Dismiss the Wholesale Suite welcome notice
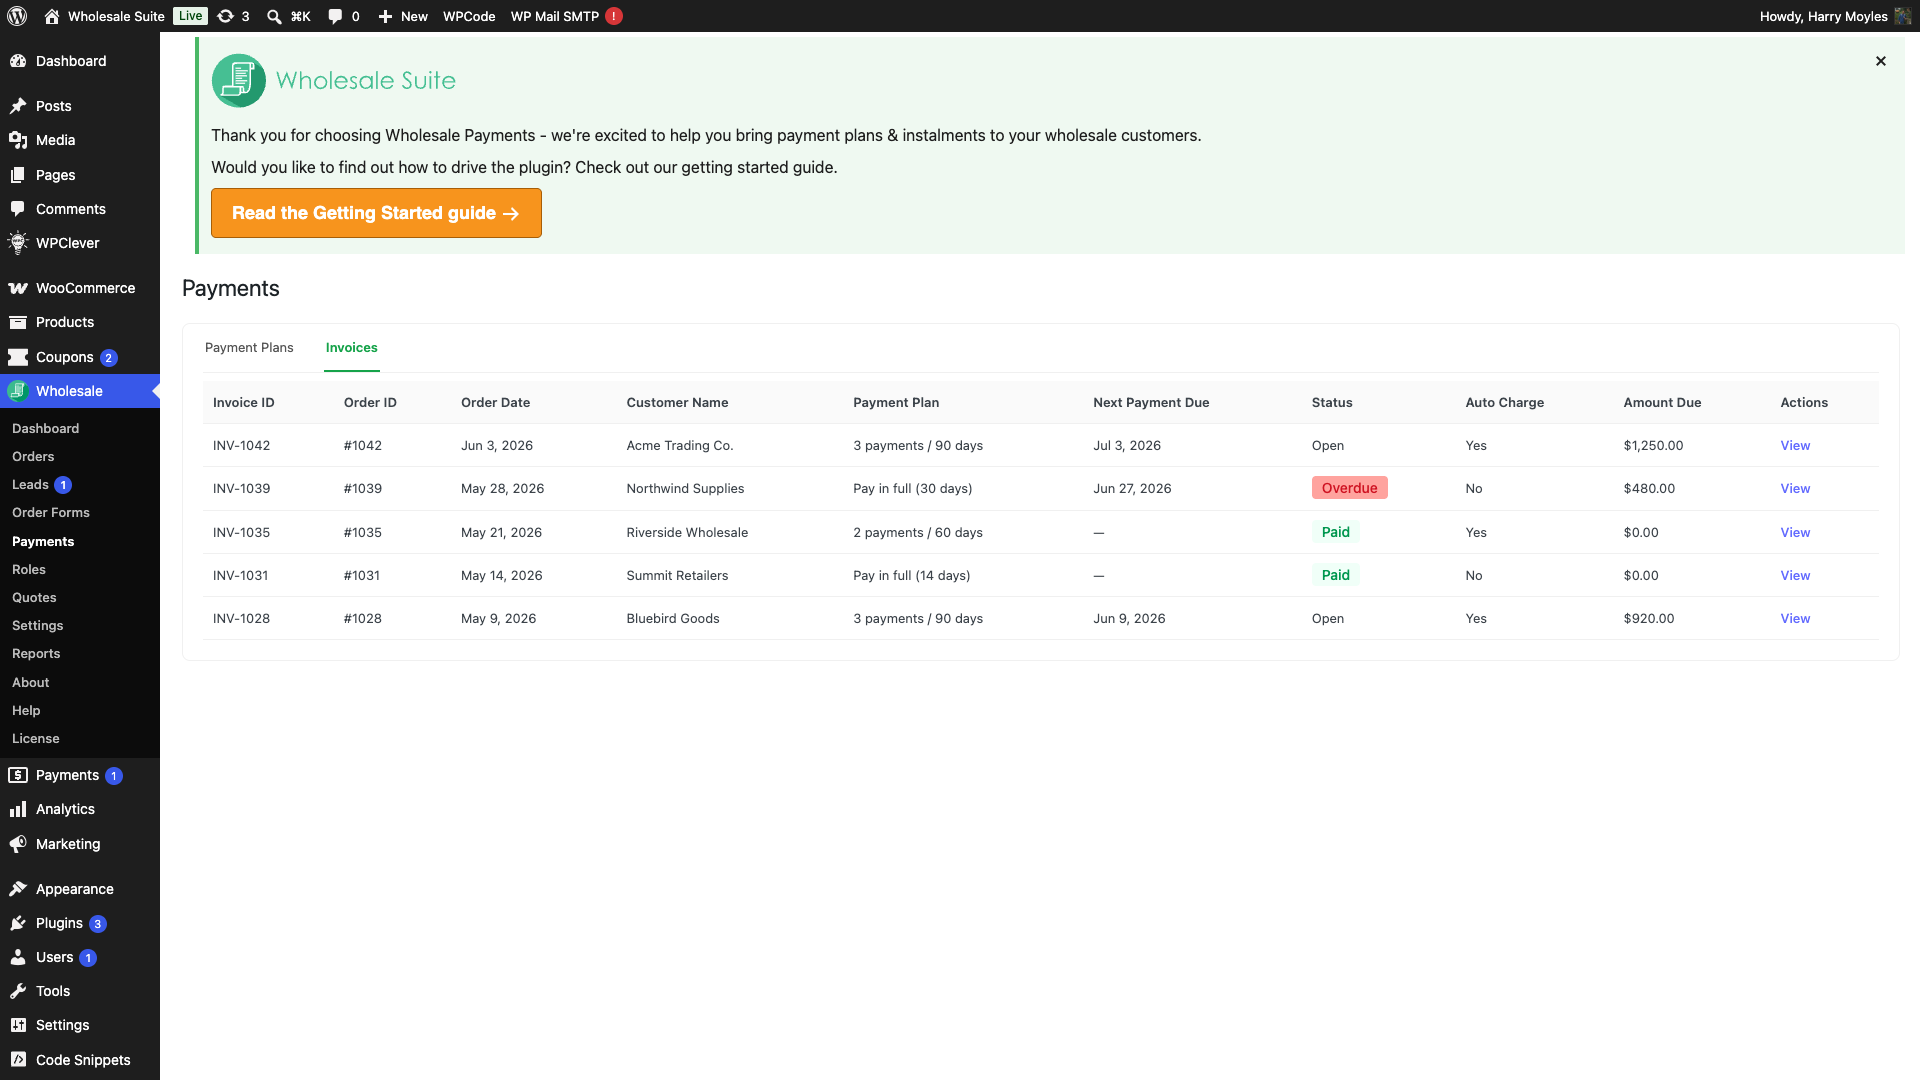Viewport: 1920px width, 1080px height. 1881,61
